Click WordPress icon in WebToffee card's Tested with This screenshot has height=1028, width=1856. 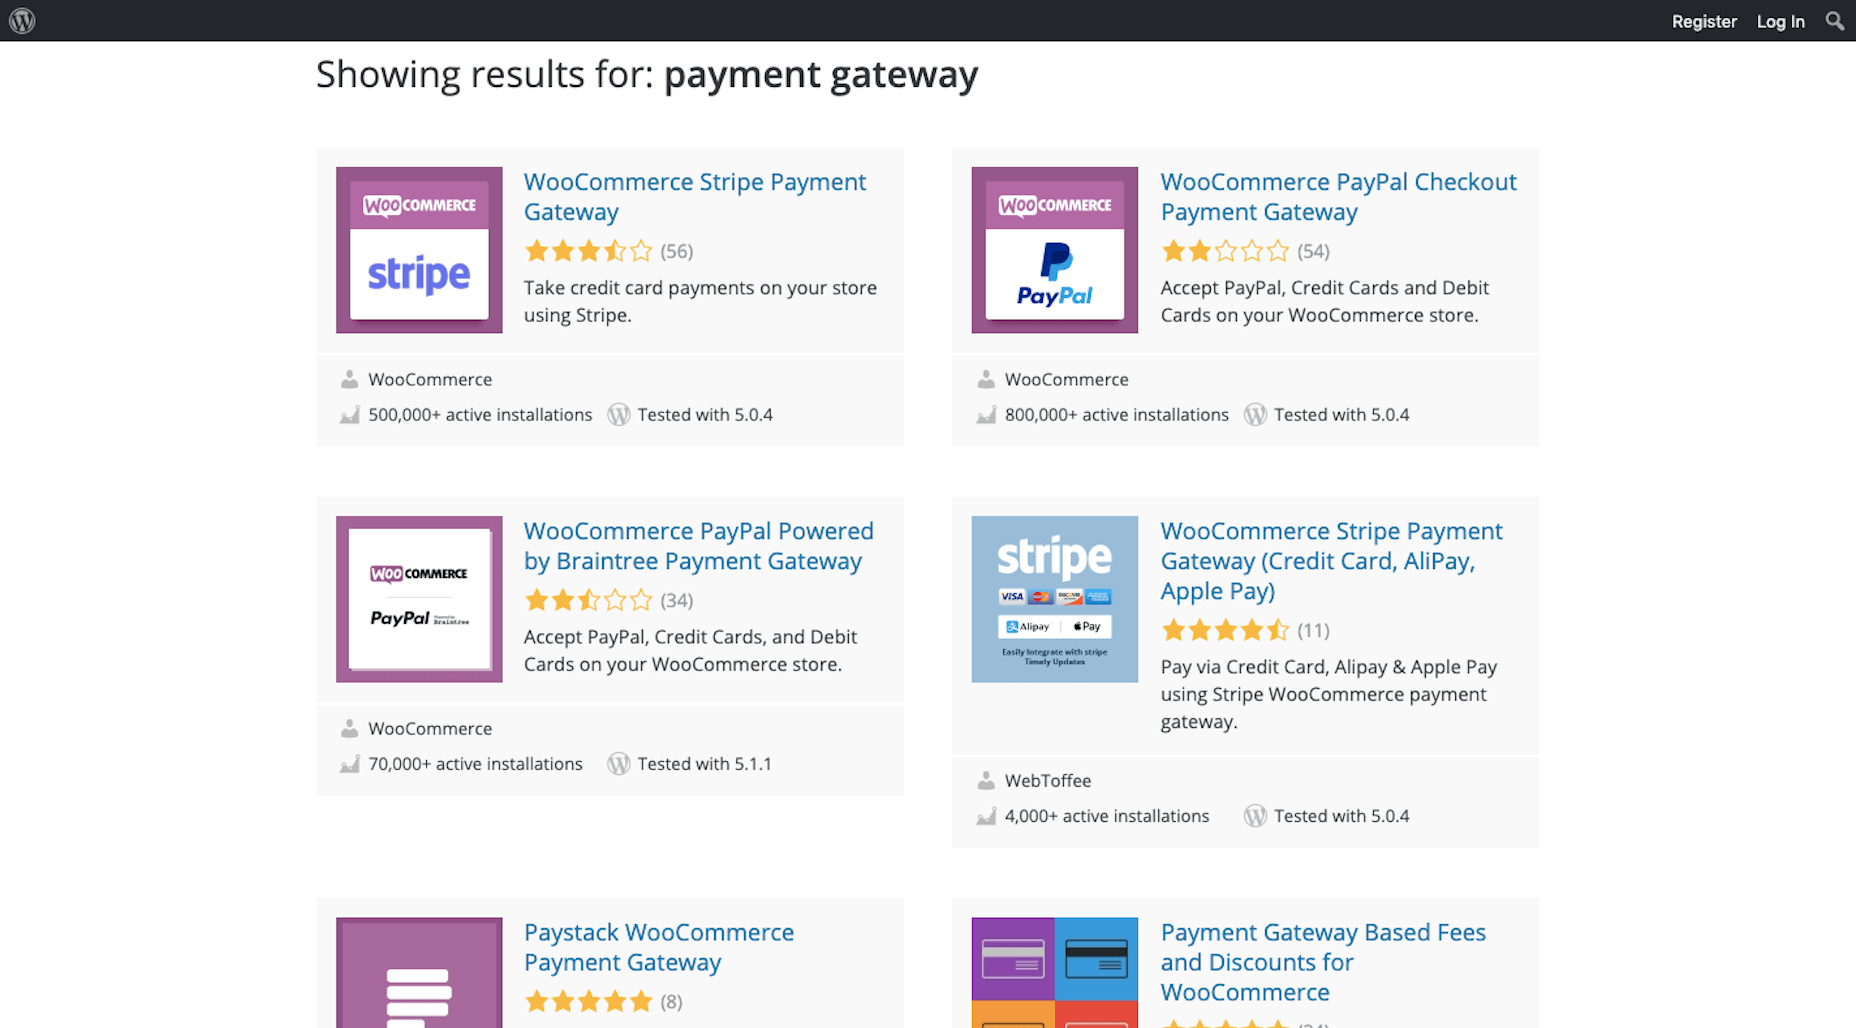[x=1255, y=815]
